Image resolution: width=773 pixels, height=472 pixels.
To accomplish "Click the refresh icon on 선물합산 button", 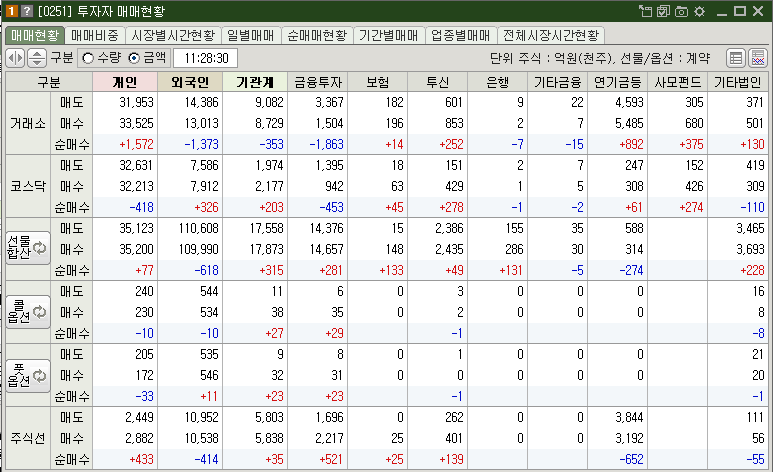I will [x=39, y=248].
